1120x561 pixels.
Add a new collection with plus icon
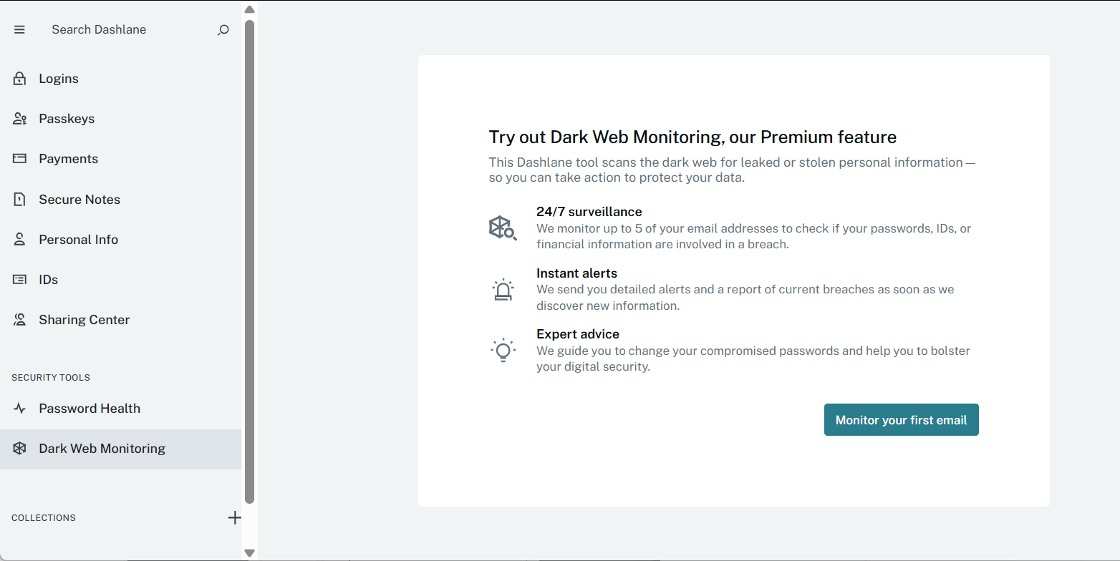(x=235, y=518)
